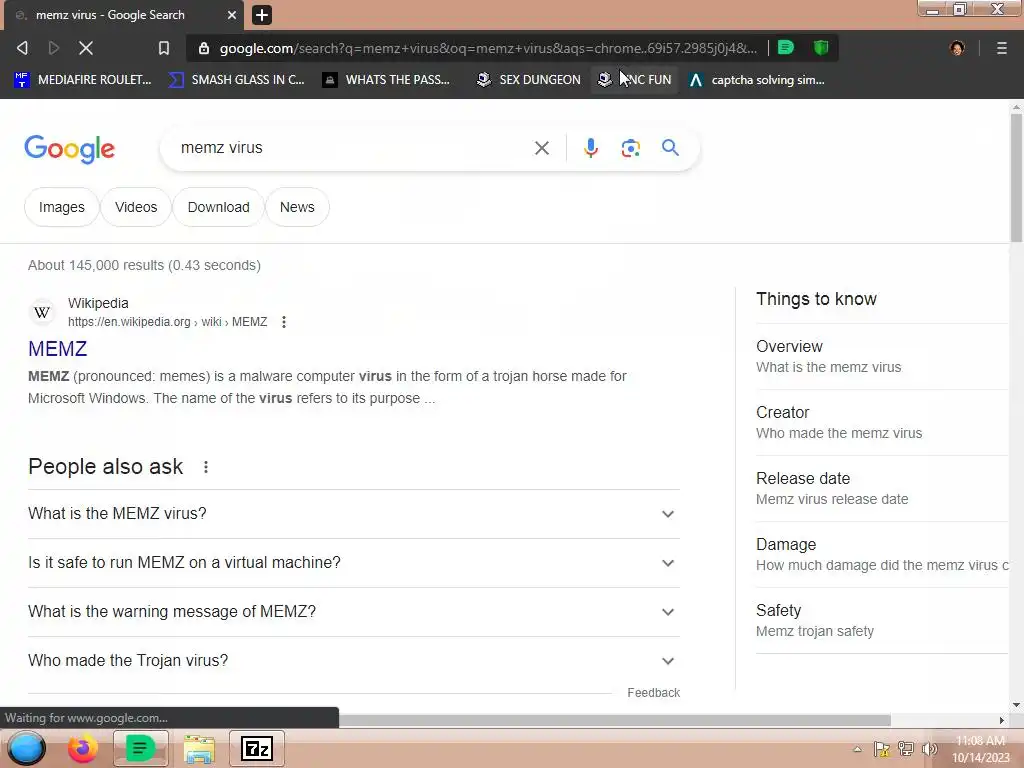Filter results by Videos
1024x768 pixels.
click(136, 207)
